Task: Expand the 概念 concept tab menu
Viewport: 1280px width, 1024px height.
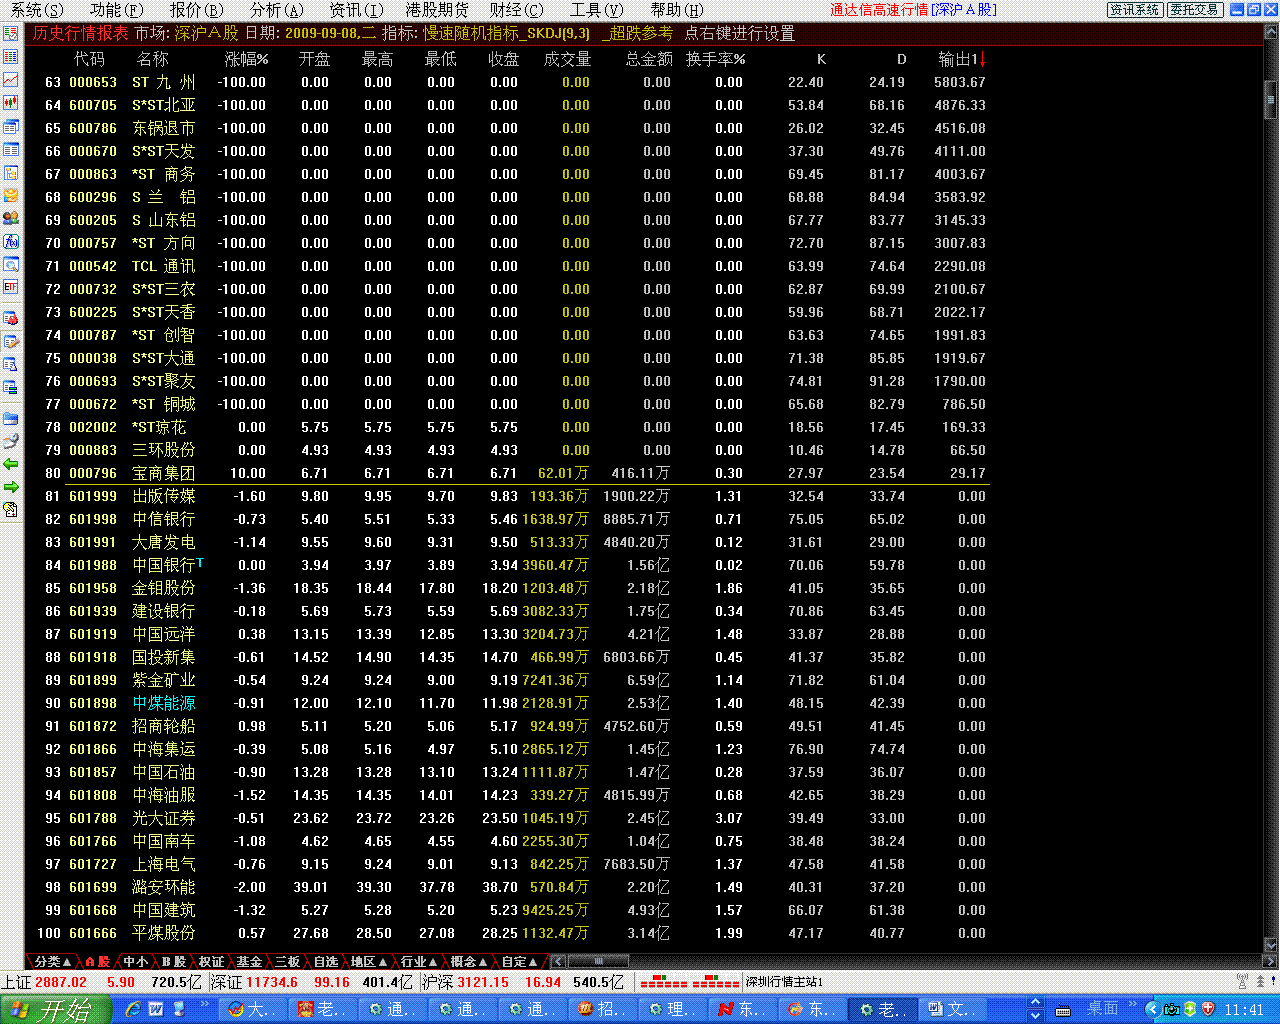Action: click(469, 962)
